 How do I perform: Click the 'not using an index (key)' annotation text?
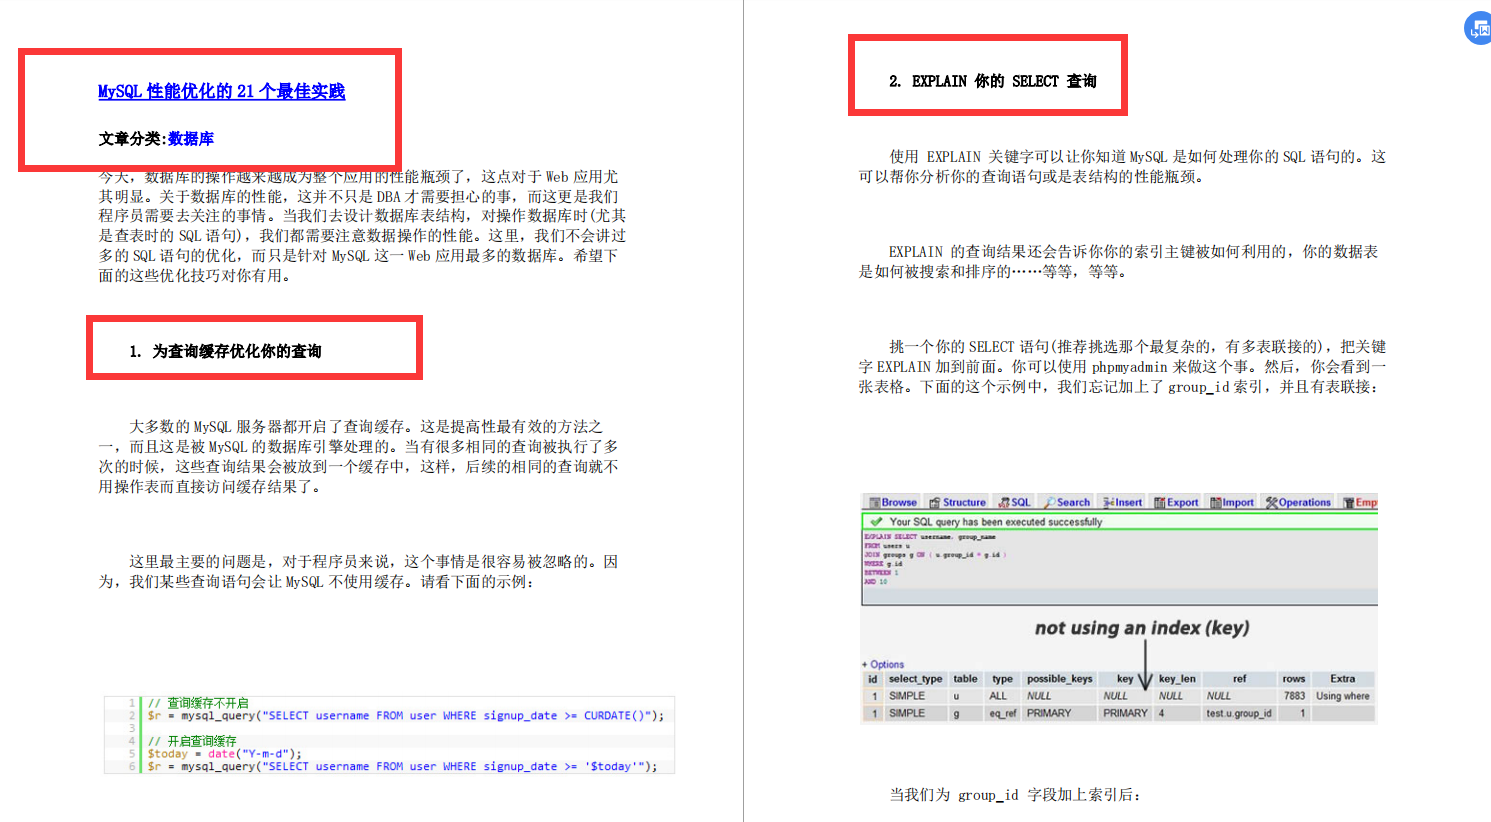click(1142, 628)
